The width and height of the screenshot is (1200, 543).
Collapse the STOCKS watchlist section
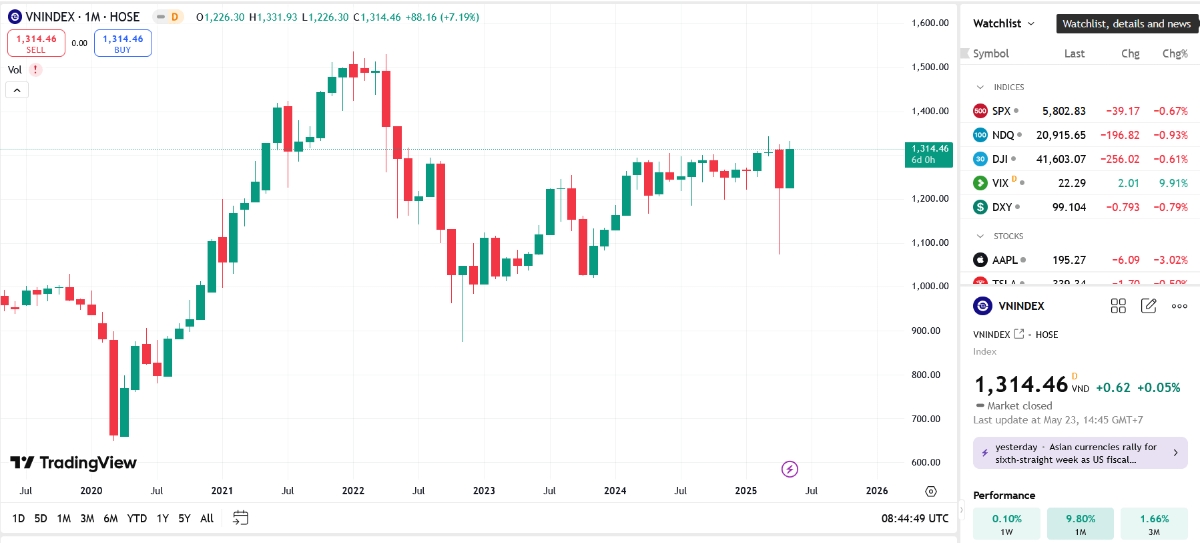point(981,236)
